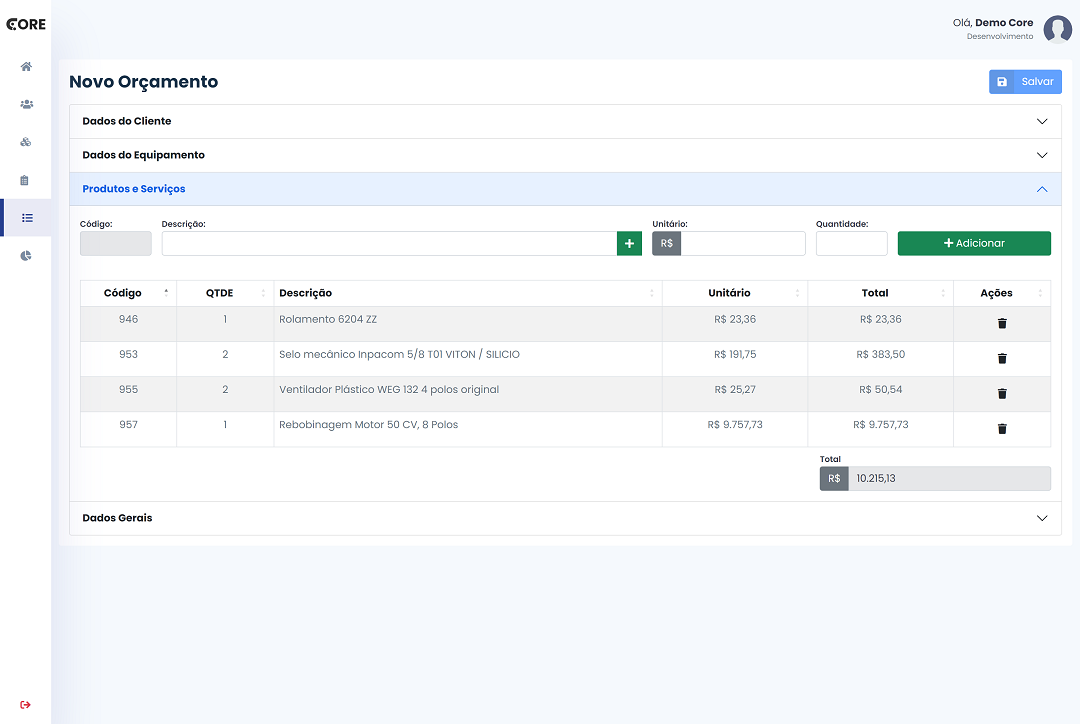Sort table by Total column header
The width and height of the screenshot is (1080, 724).
click(x=880, y=293)
